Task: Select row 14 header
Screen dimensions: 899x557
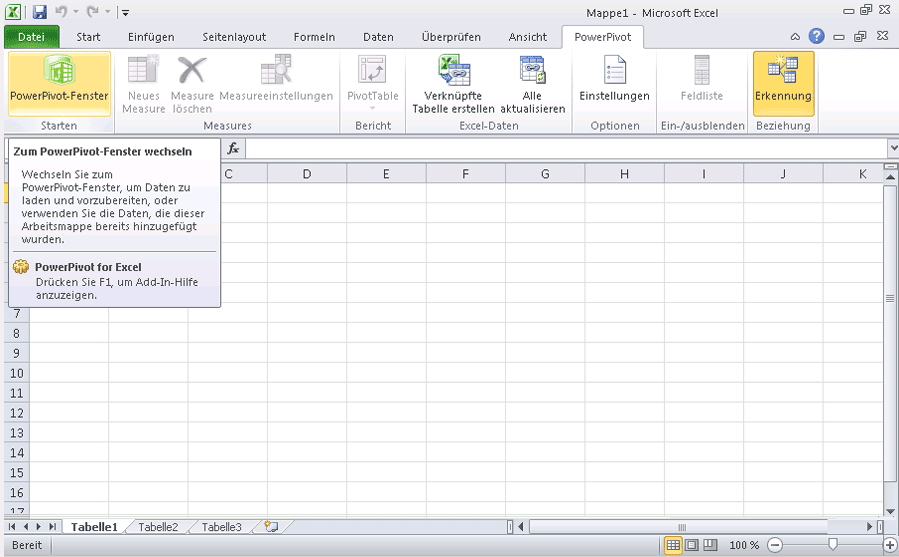Action: tap(17, 453)
